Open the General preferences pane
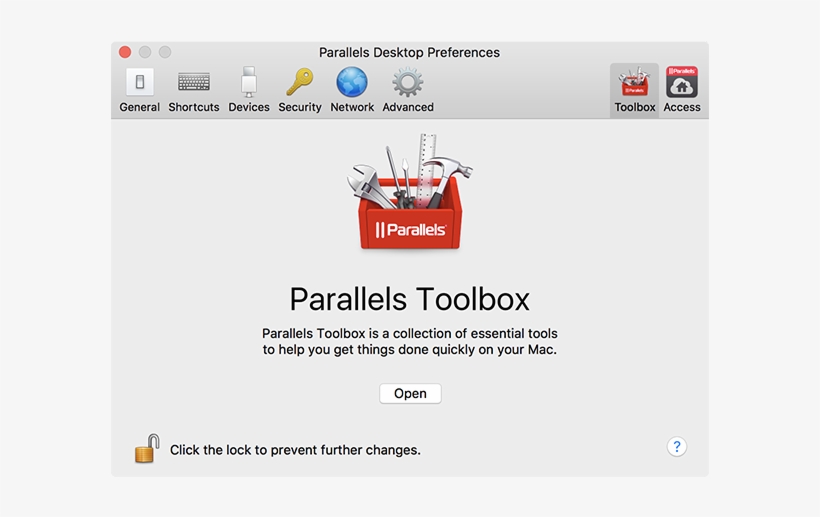 pos(140,90)
